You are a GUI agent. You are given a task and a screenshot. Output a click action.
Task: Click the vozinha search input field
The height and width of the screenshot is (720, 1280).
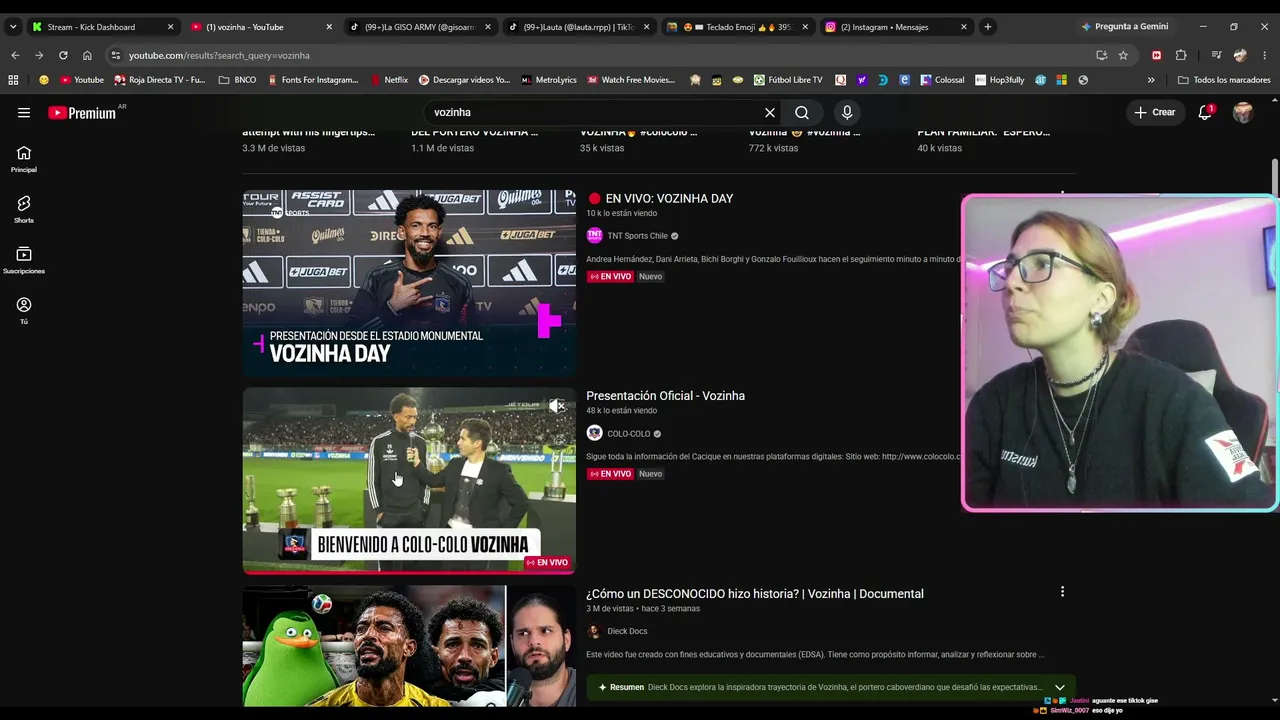click(x=595, y=113)
